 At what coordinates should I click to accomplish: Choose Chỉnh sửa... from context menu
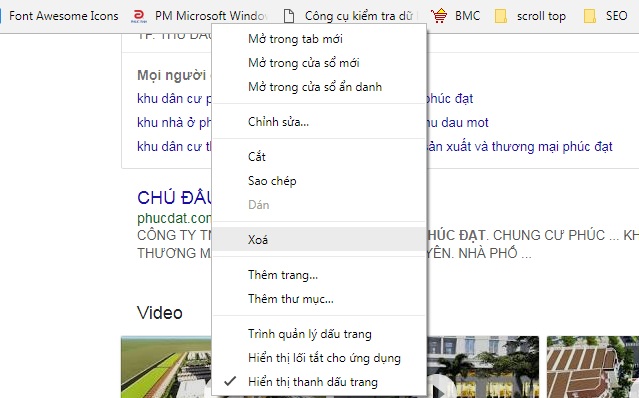click(319, 122)
